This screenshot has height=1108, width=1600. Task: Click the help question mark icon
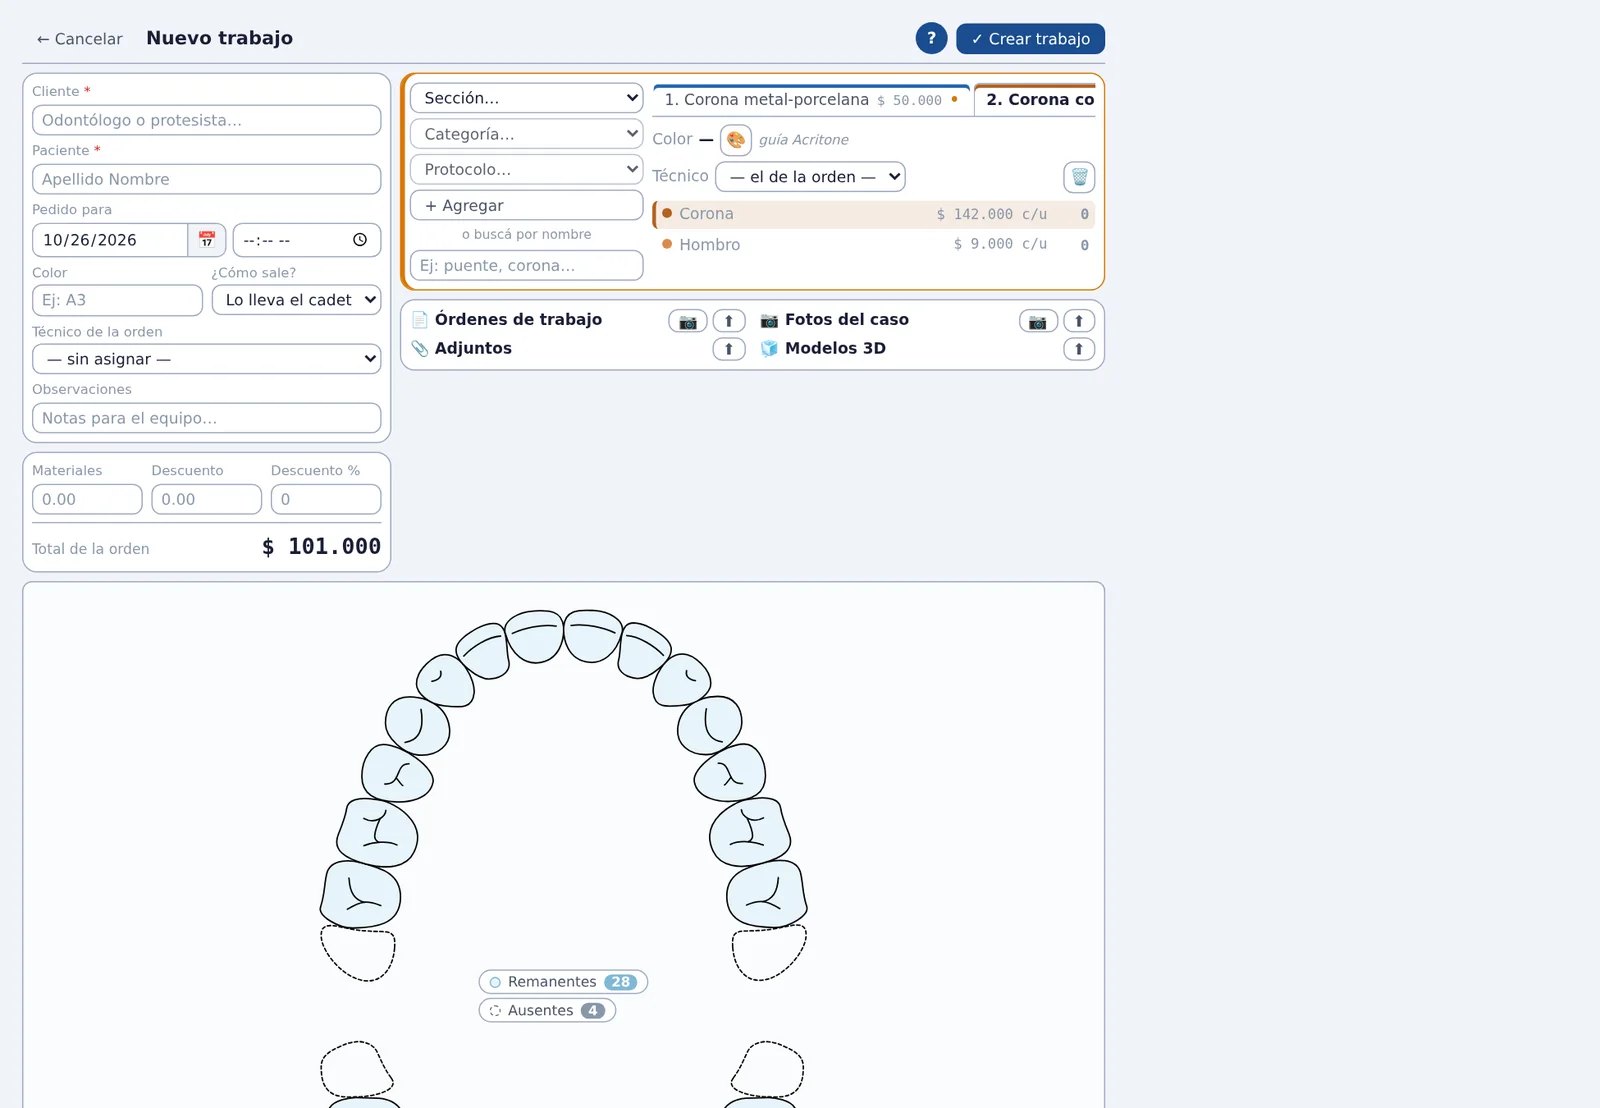(x=931, y=38)
